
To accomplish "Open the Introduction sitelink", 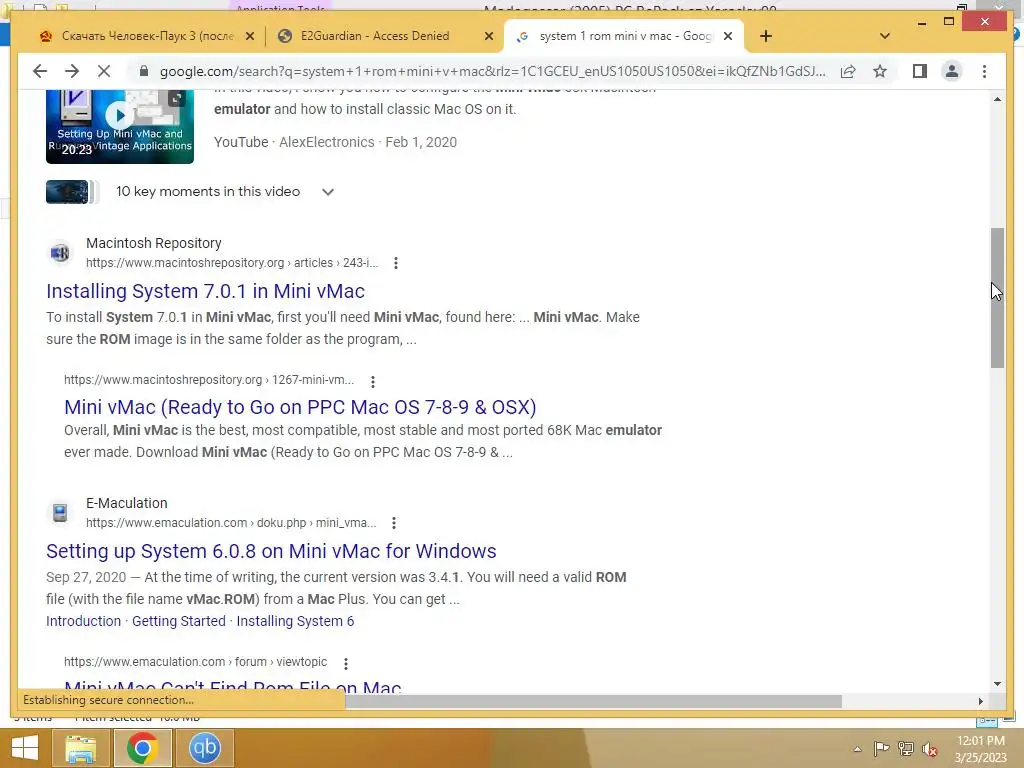I will pos(84,621).
